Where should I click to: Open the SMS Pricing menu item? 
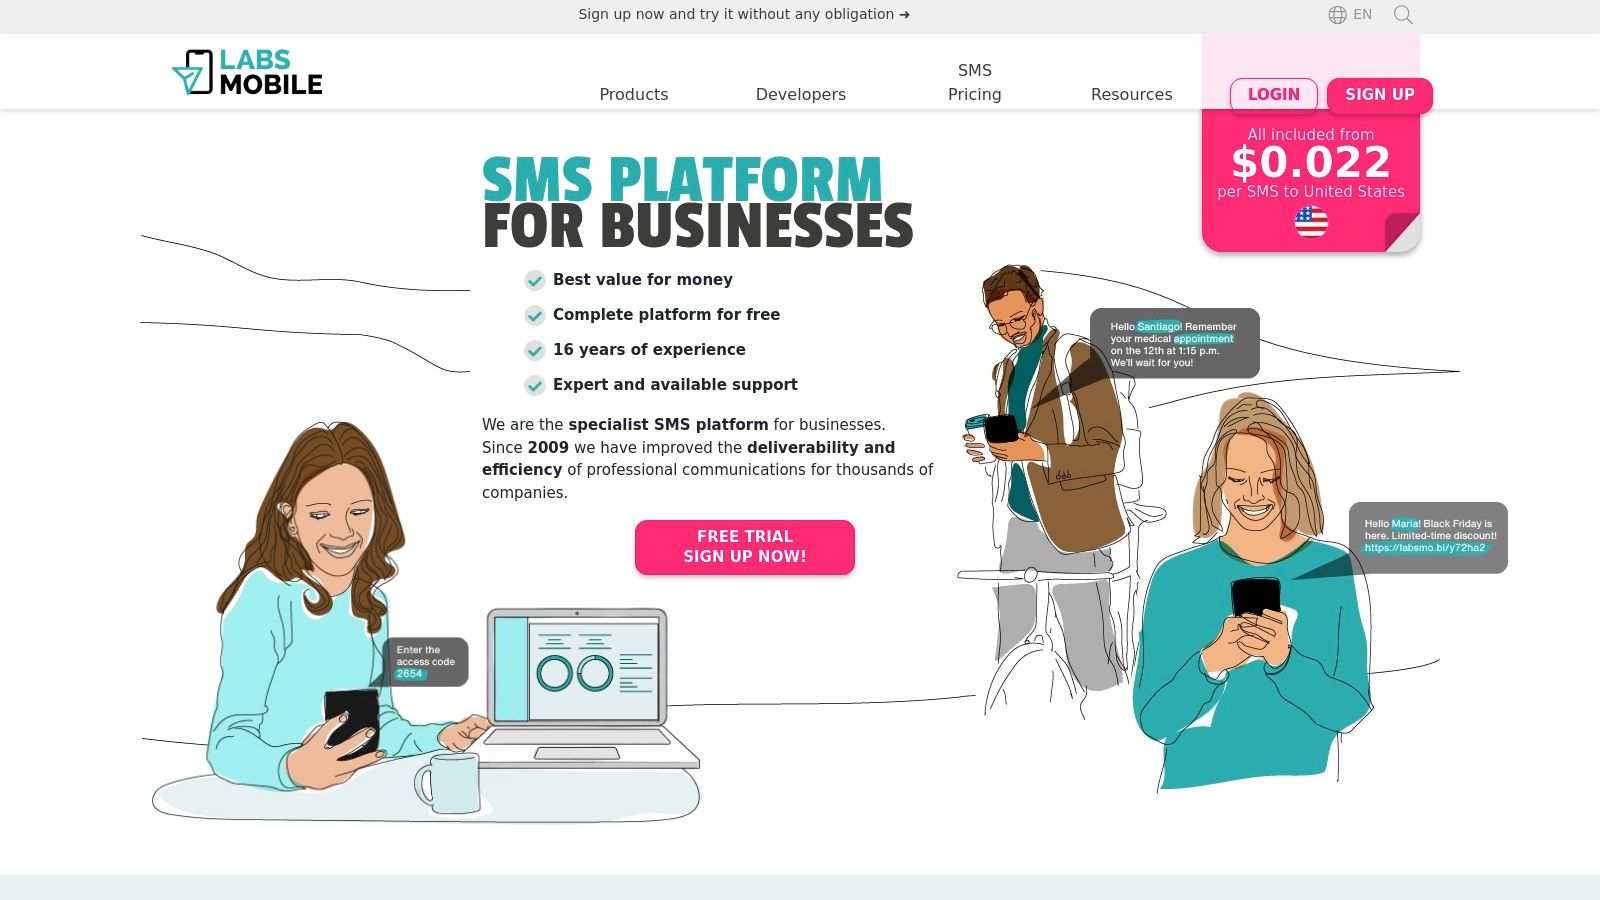click(975, 82)
